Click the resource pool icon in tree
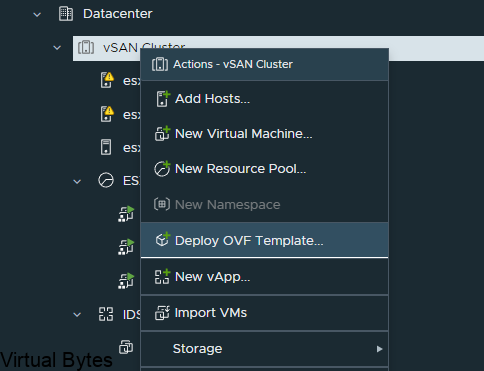This screenshot has height=371, width=484. [x=106, y=180]
